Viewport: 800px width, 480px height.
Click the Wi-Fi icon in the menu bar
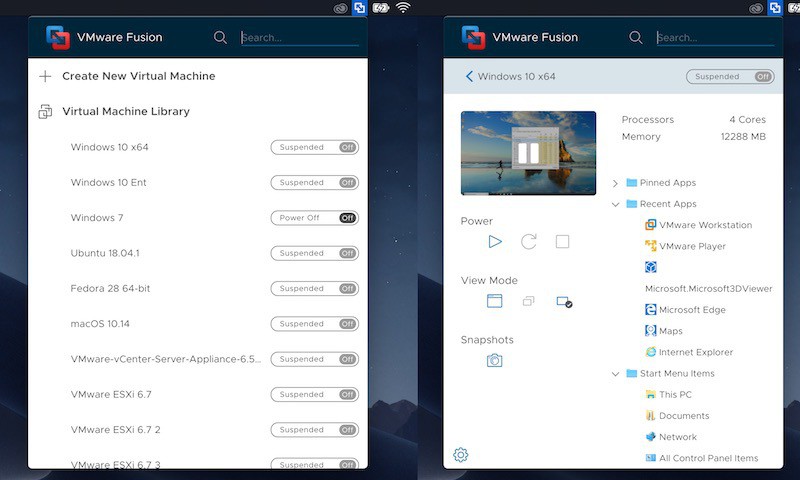click(x=403, y=8)
